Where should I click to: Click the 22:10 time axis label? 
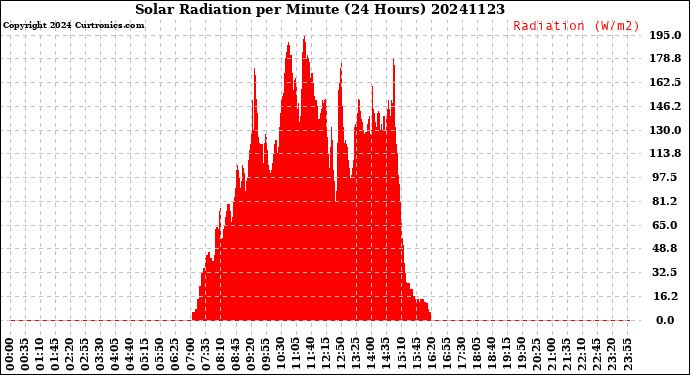(581, 355)
